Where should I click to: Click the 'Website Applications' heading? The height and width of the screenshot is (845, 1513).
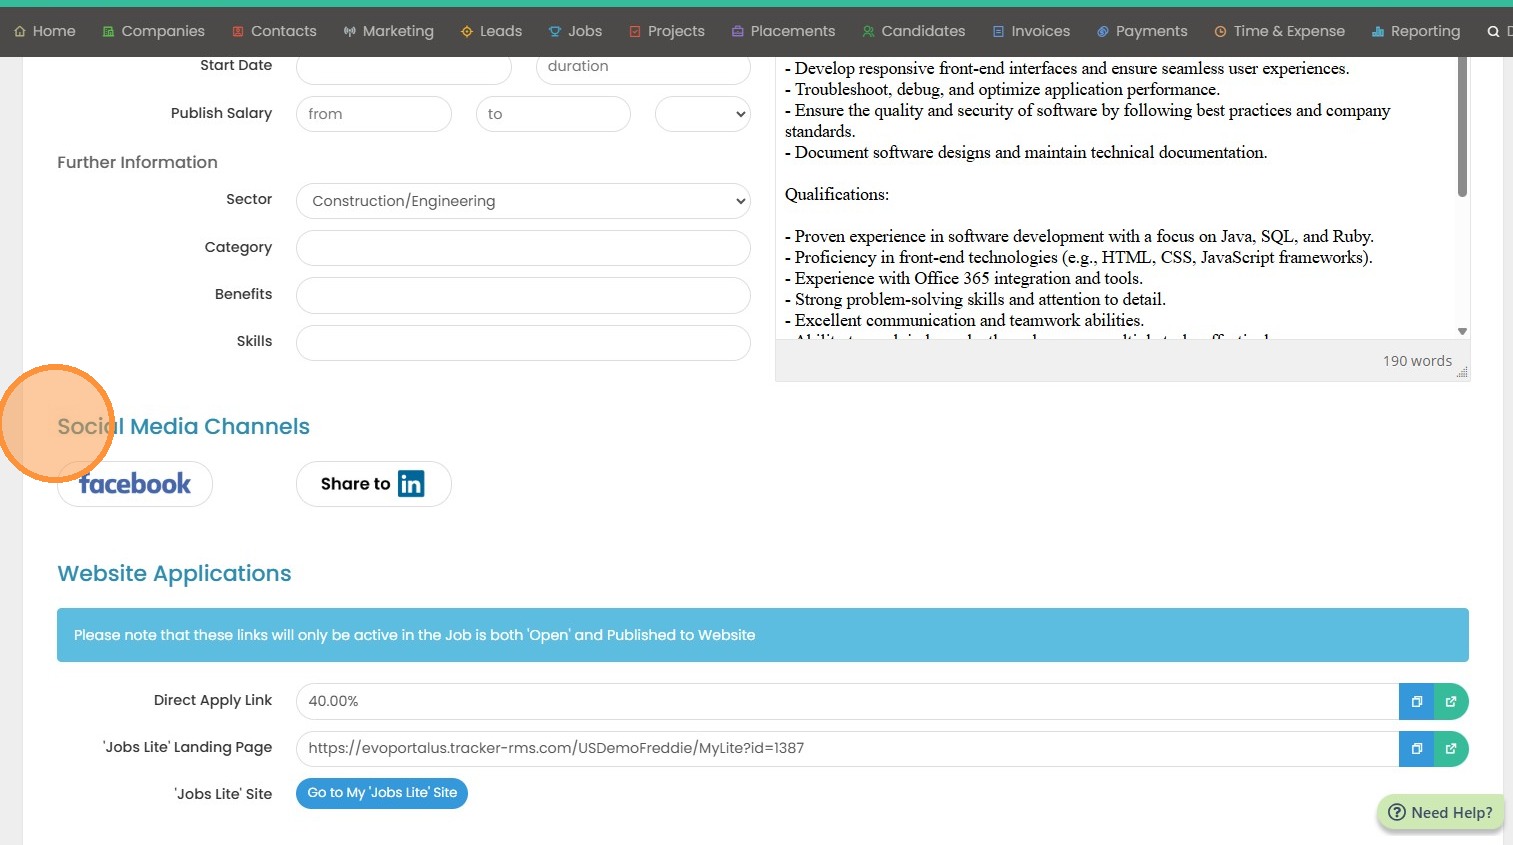click(174, 574)
